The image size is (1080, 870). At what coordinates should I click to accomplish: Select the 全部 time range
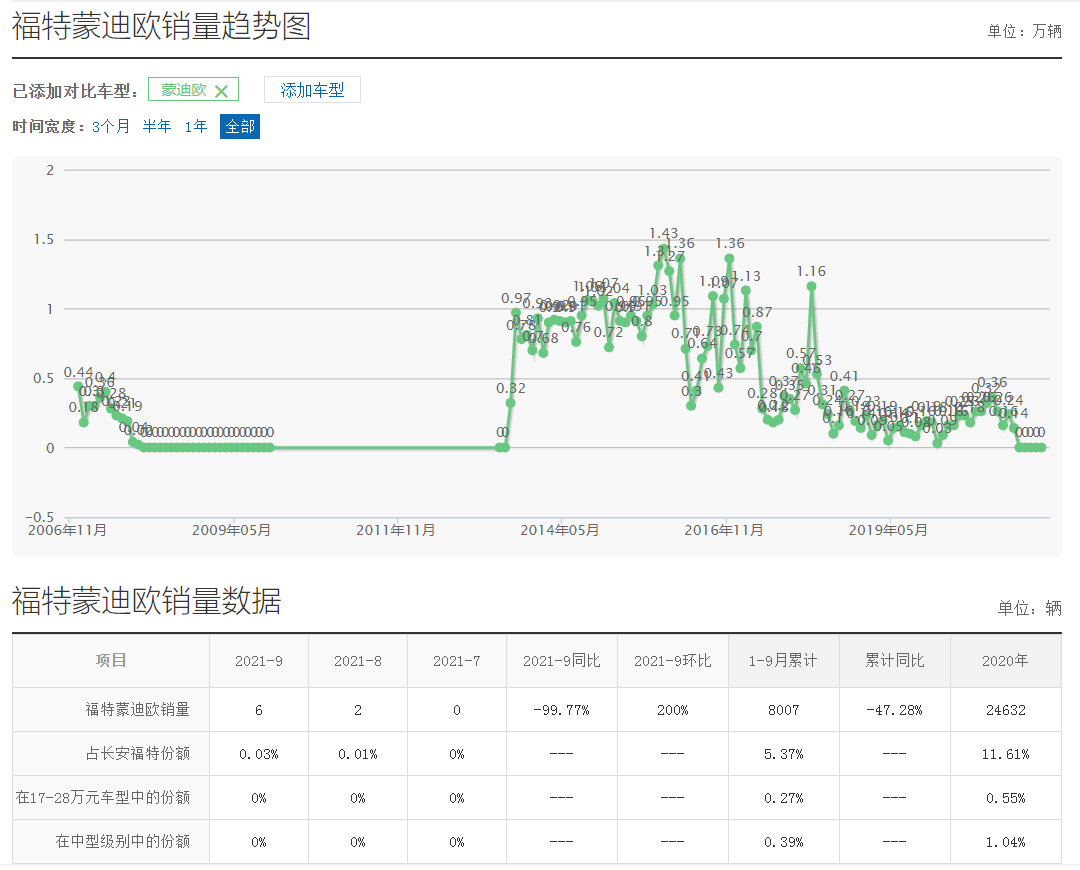click(240, 126)
